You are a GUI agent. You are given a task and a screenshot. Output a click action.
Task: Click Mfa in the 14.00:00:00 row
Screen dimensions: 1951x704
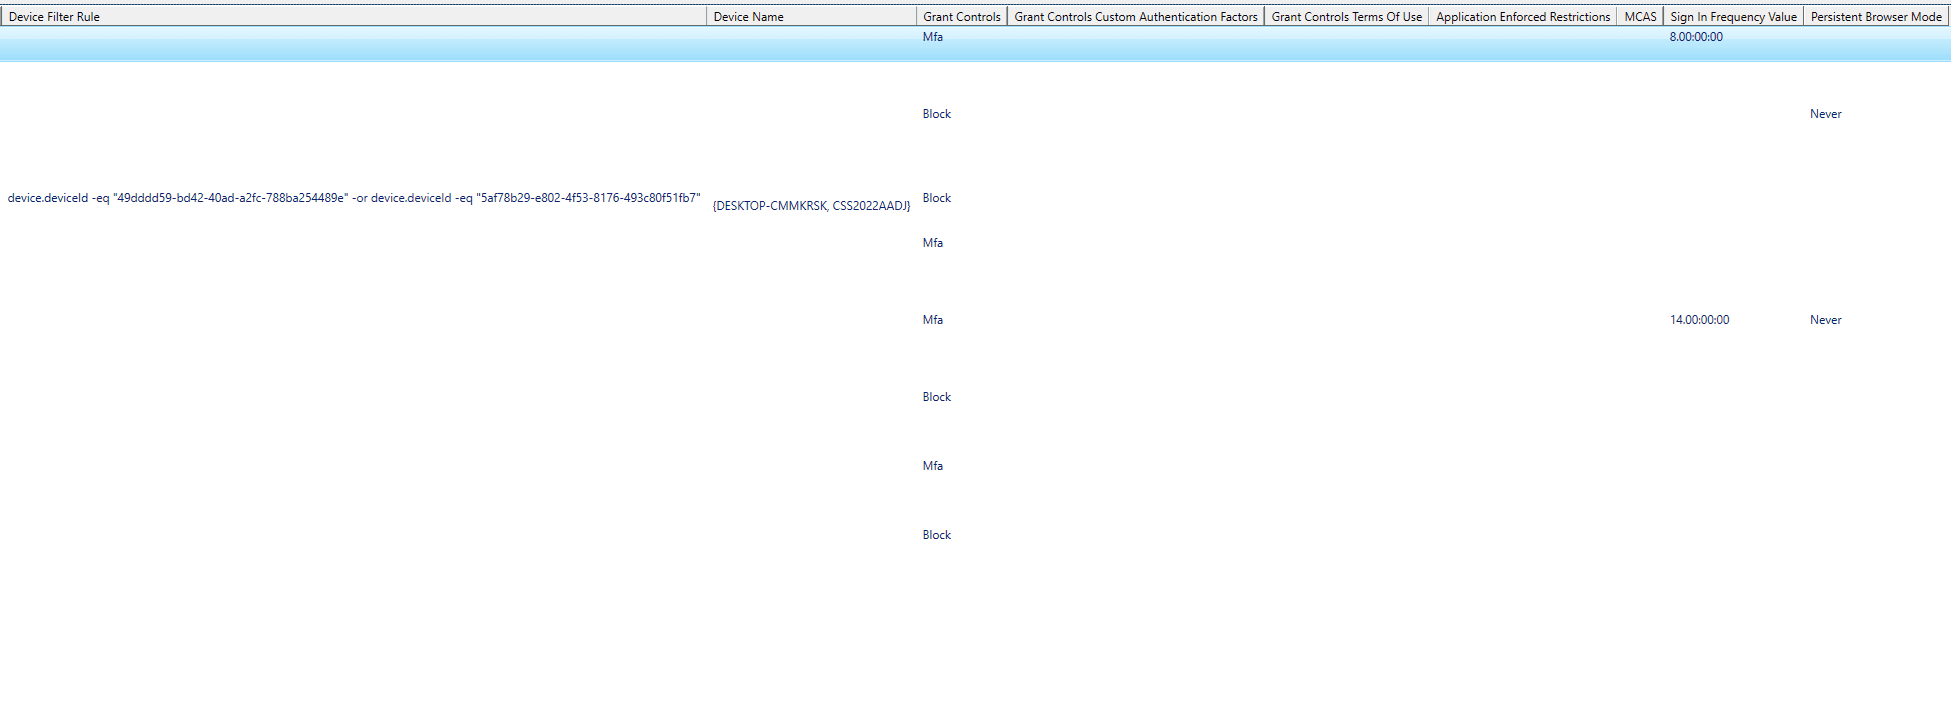pyautogui.click(x=932, y=320)
